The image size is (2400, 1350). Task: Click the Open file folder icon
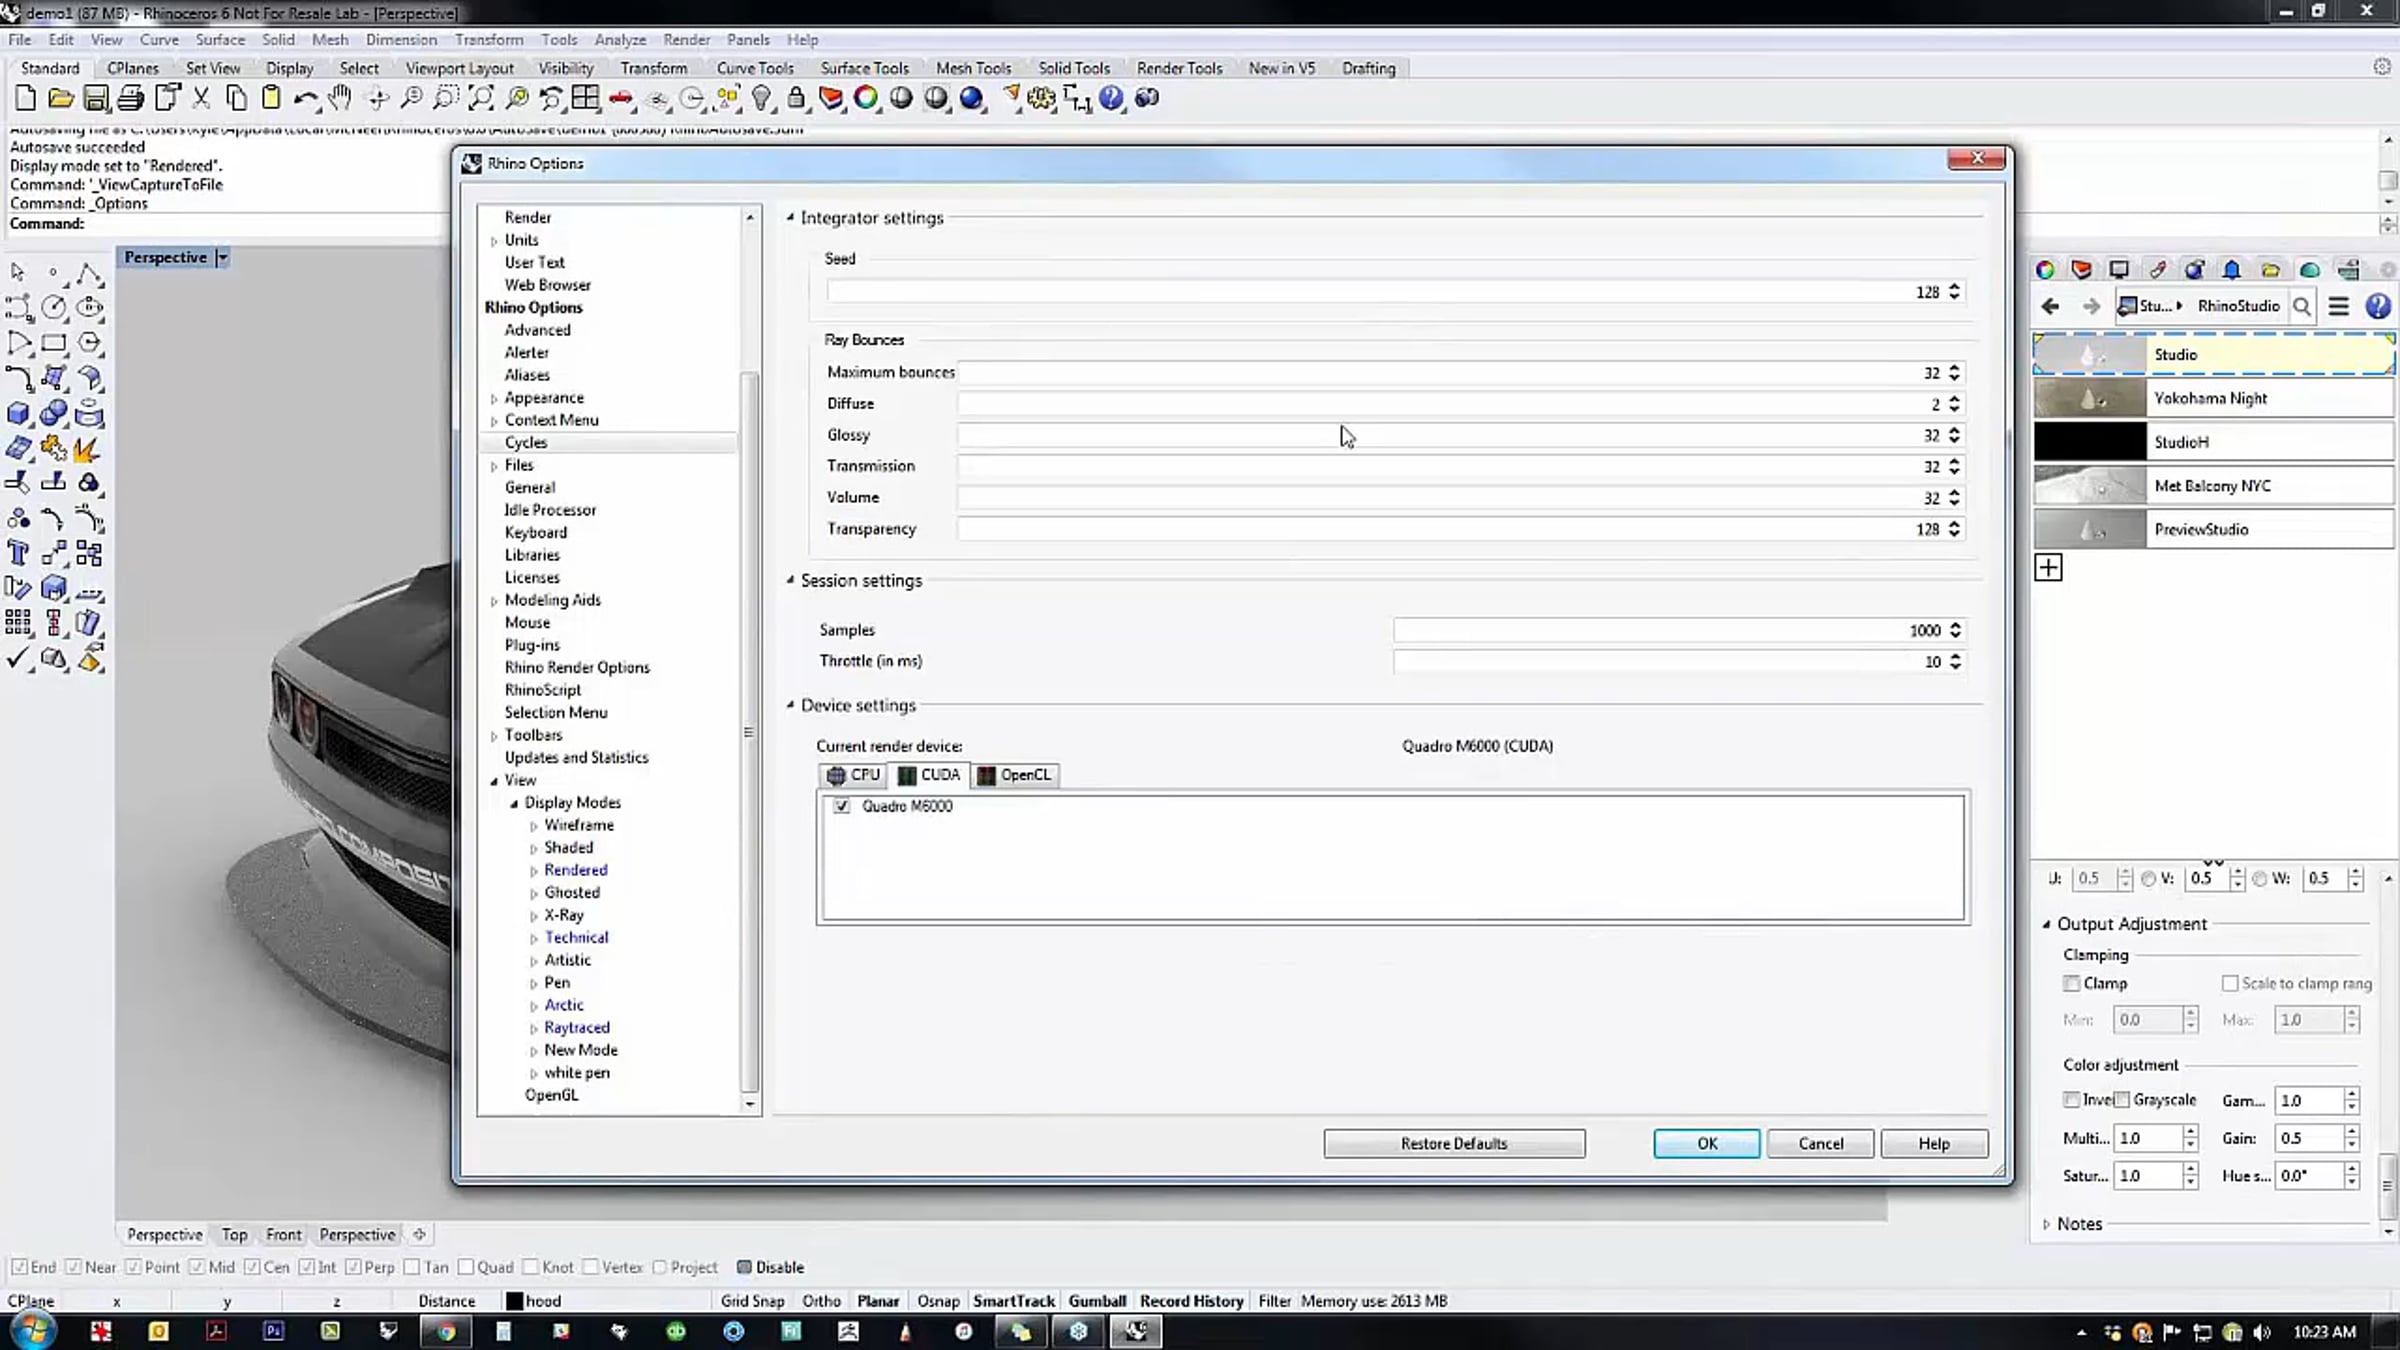tap(60, 98)
